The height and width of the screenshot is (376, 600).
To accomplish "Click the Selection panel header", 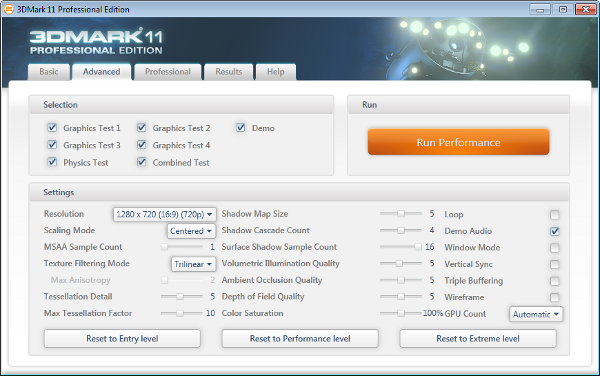I will point(181,105).
